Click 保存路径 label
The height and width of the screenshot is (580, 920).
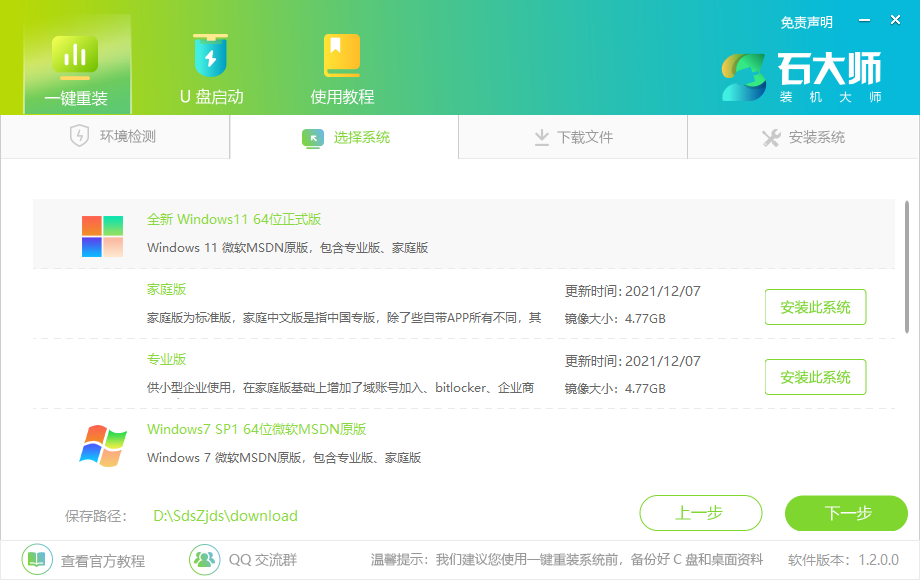click(x=96, y=516)
